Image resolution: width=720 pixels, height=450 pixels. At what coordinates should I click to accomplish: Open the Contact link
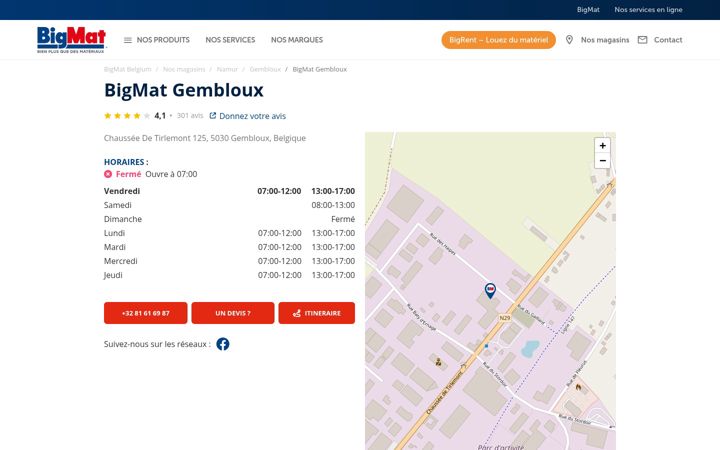(x=668, y=40)
